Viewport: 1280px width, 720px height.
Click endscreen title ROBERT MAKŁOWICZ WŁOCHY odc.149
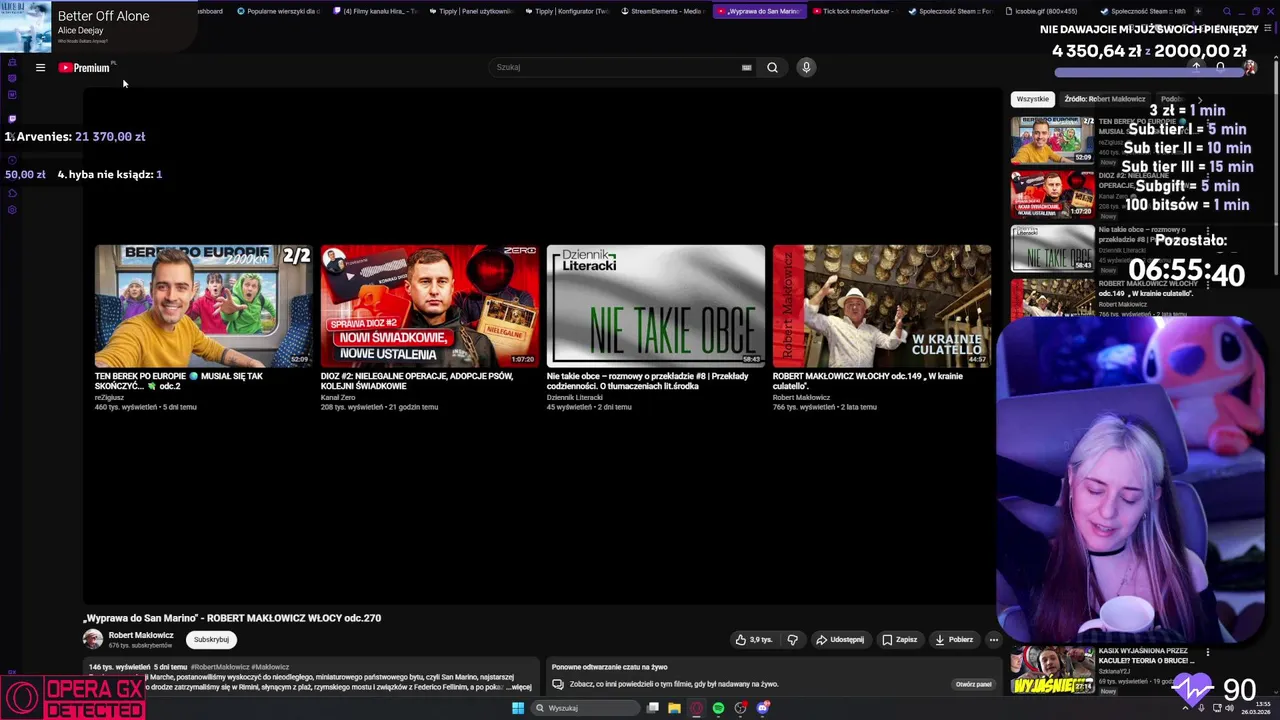[x=867, y=381]
